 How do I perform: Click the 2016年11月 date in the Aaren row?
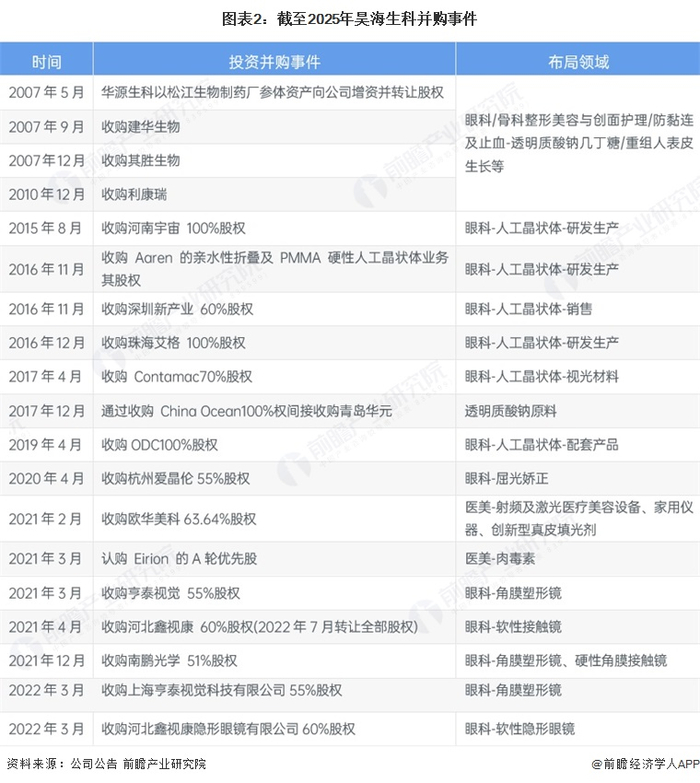coord(46,269)
